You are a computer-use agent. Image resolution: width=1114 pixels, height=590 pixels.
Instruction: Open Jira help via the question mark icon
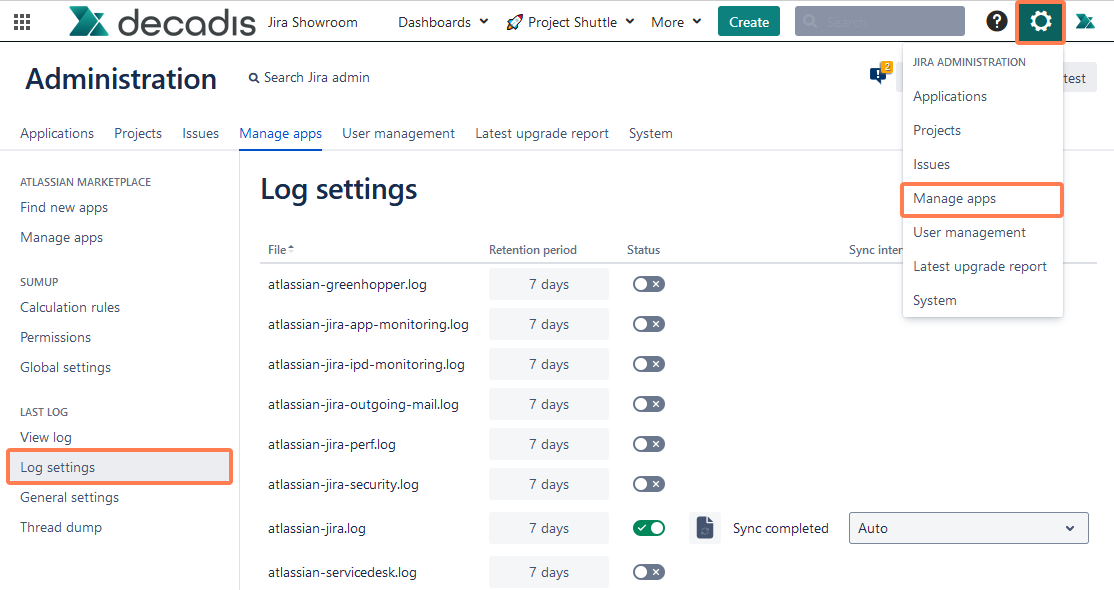click(996, 20)
